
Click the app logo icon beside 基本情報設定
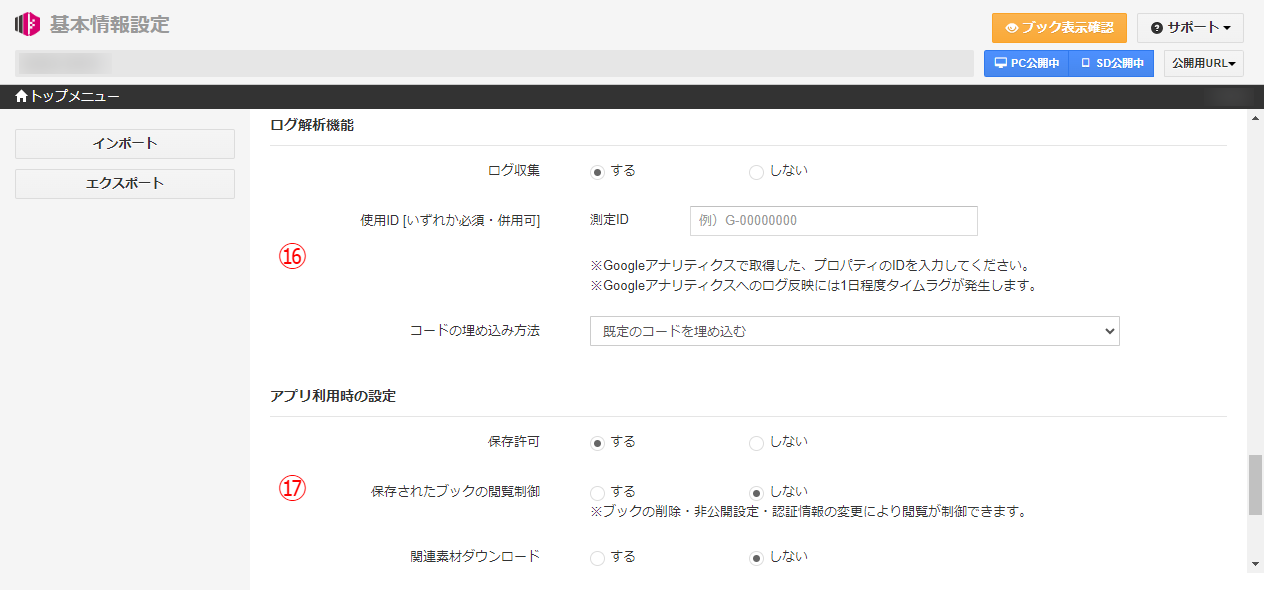coord(27,24)
